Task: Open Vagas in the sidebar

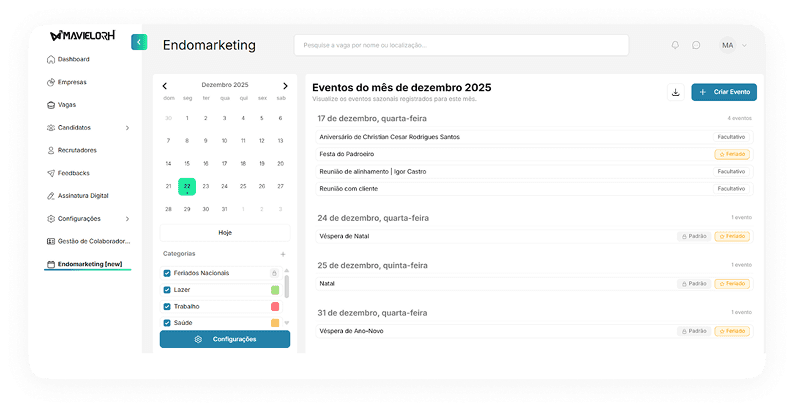Action: click(x=61, y=105)
